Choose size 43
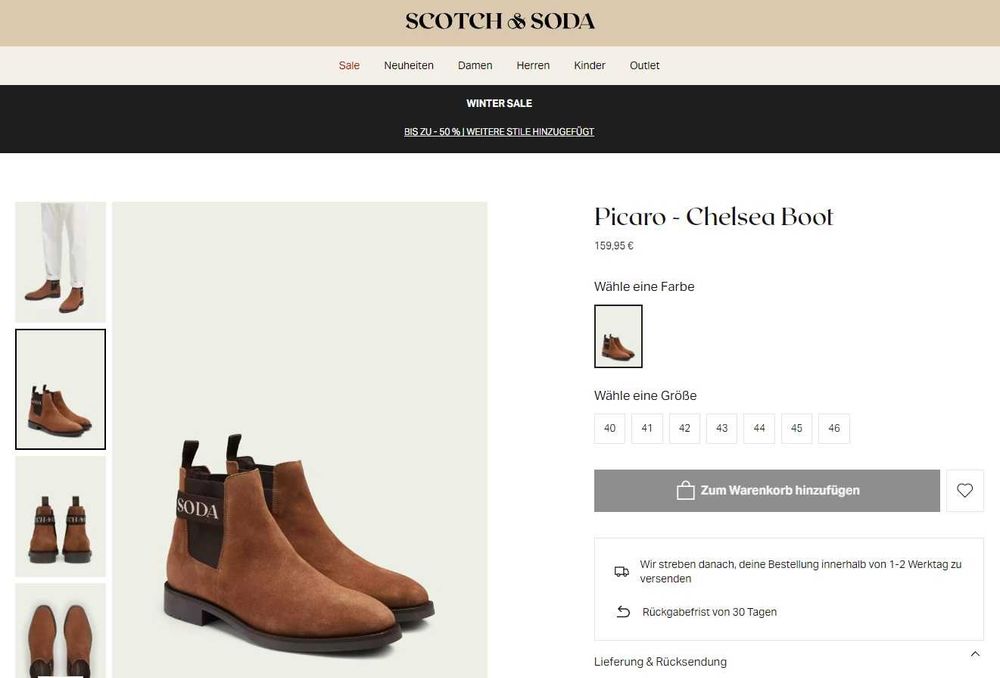Image resolution: width=1000 pixels, height=678 pixels. (x=722, y=429)
